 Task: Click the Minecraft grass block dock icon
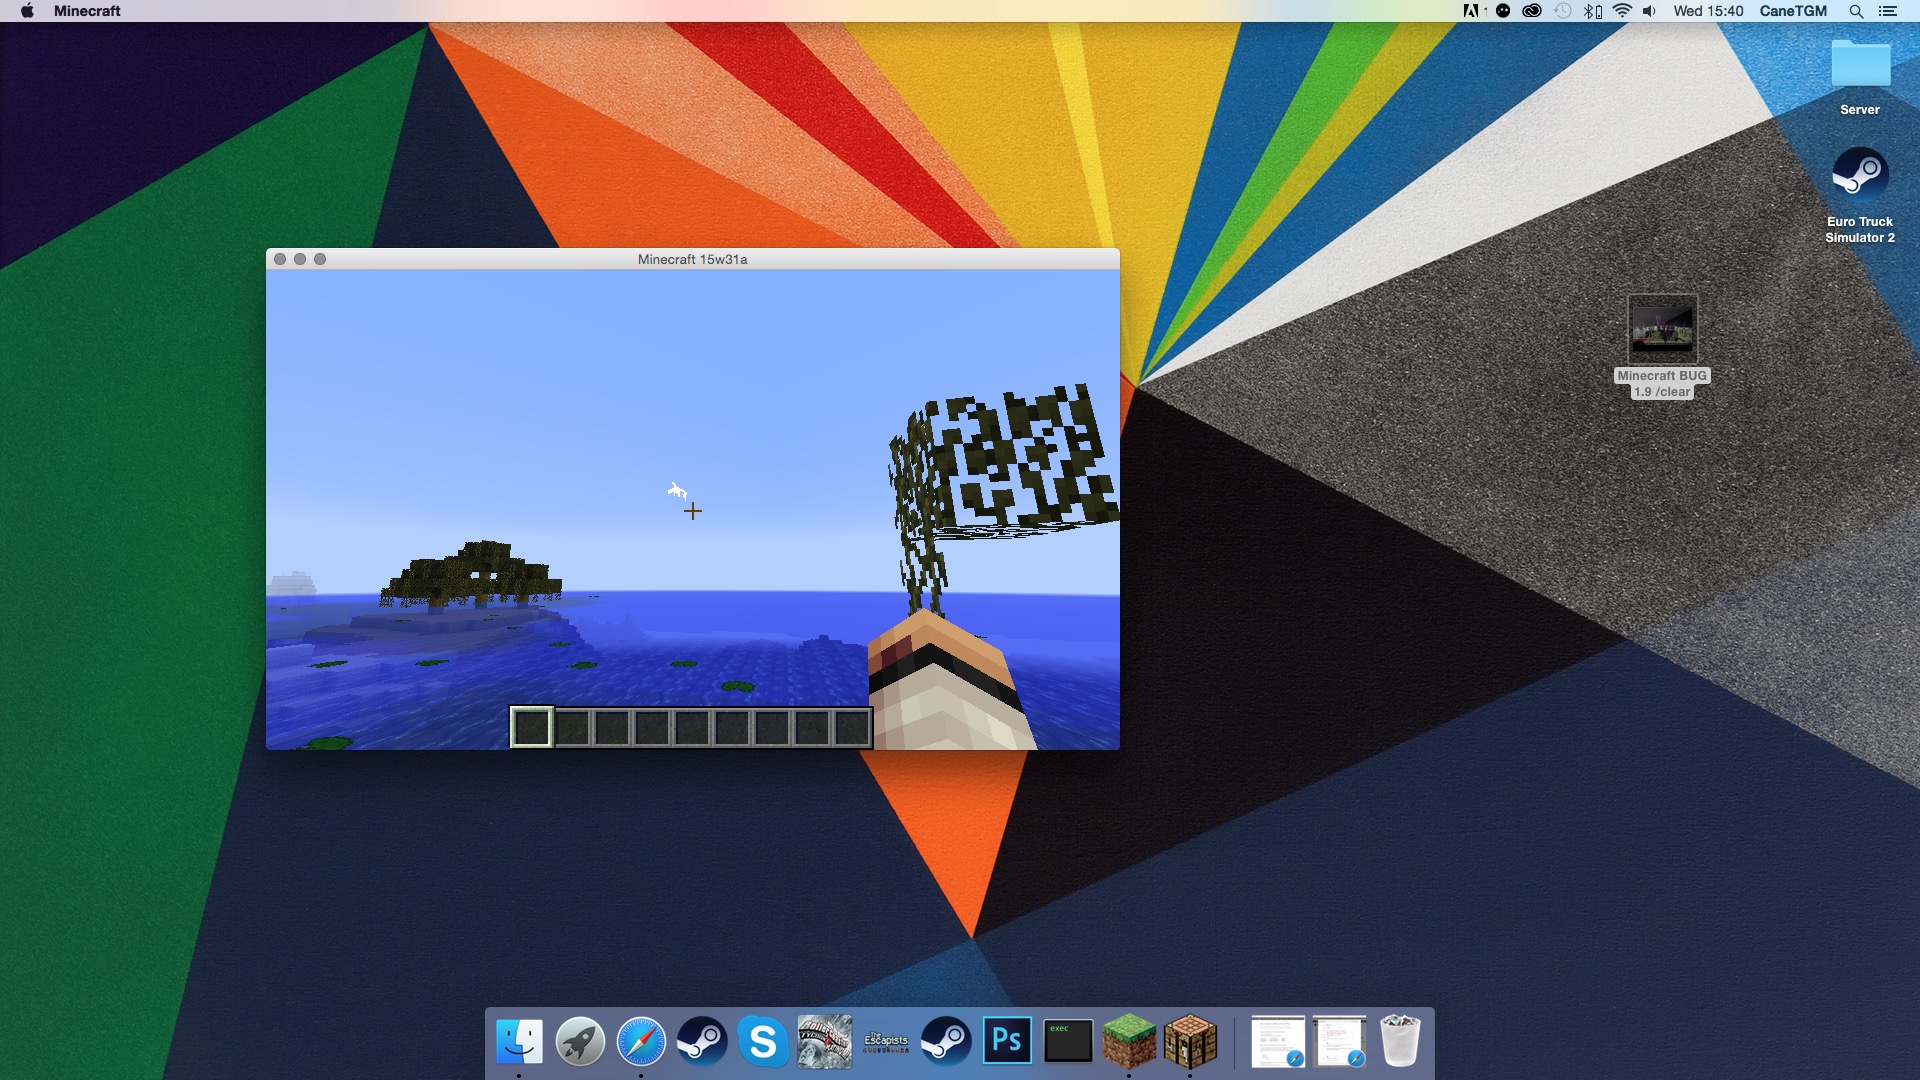pos(1129,1042)
